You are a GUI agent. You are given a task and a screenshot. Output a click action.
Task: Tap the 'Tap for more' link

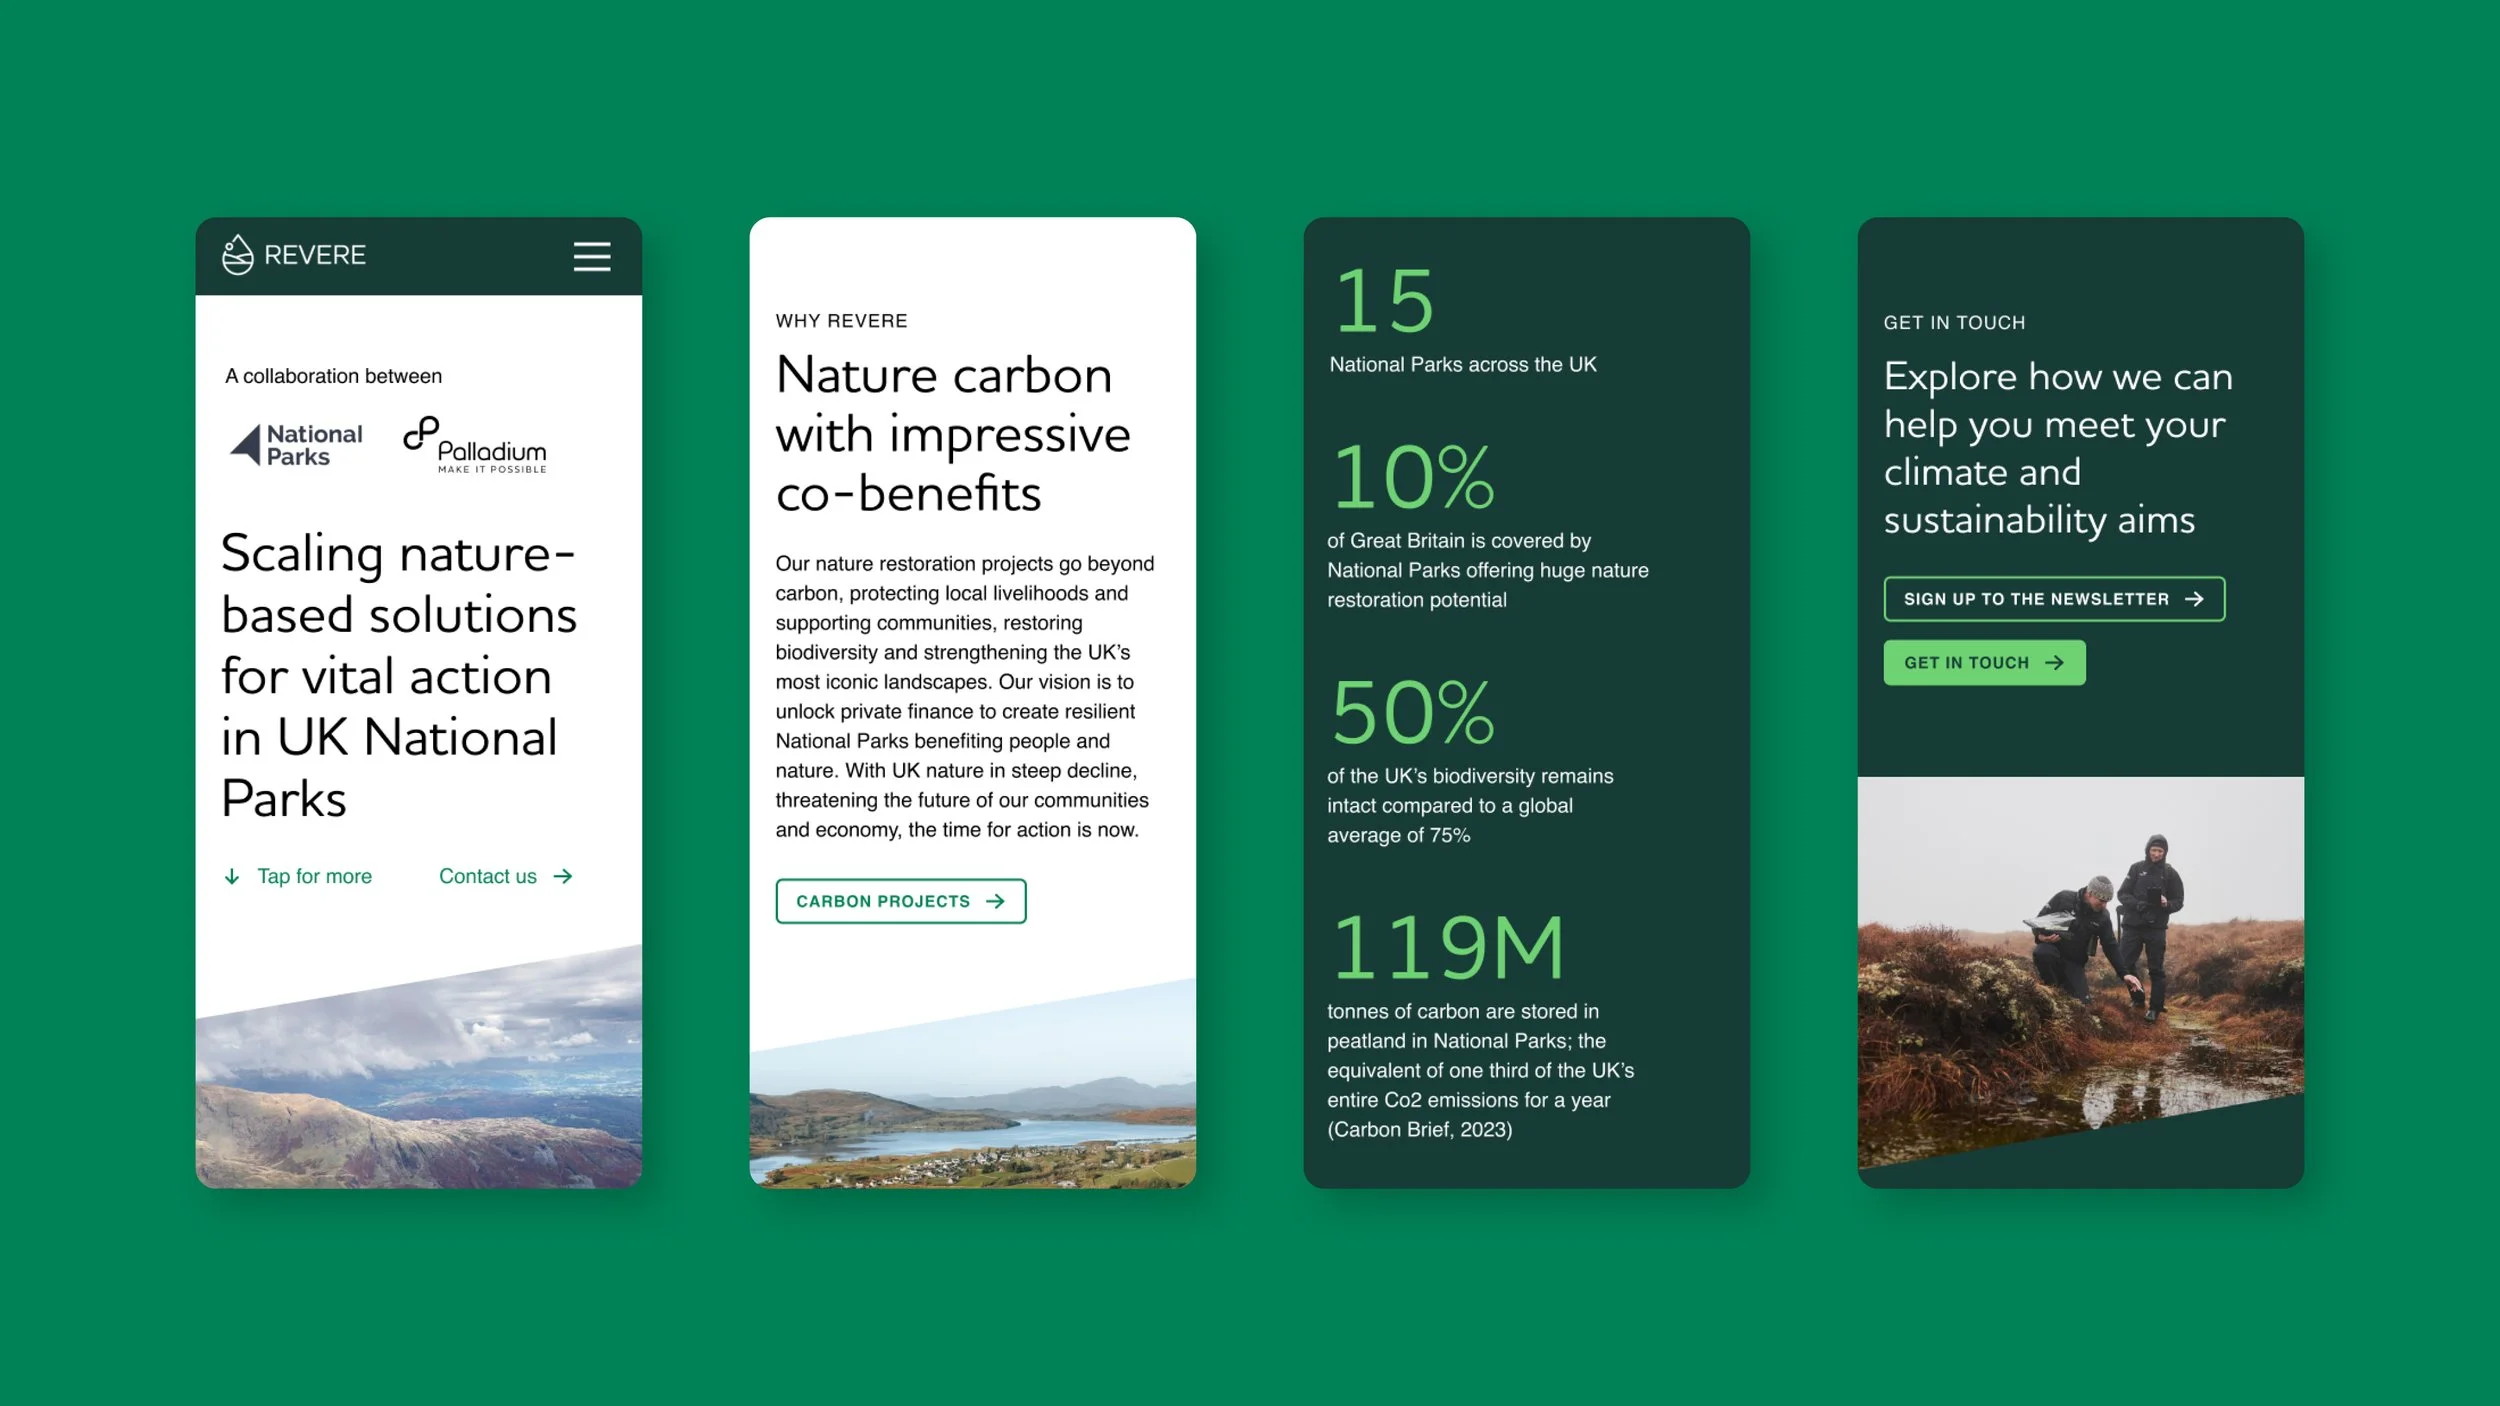(x=314, y=876)
